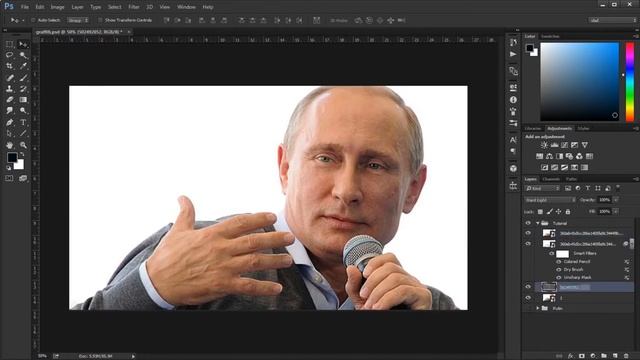Open the Opacity slider dropdown arrow
Image resolution: width=640 pixels, height=360 pixels.
click(x=616, y=200)
